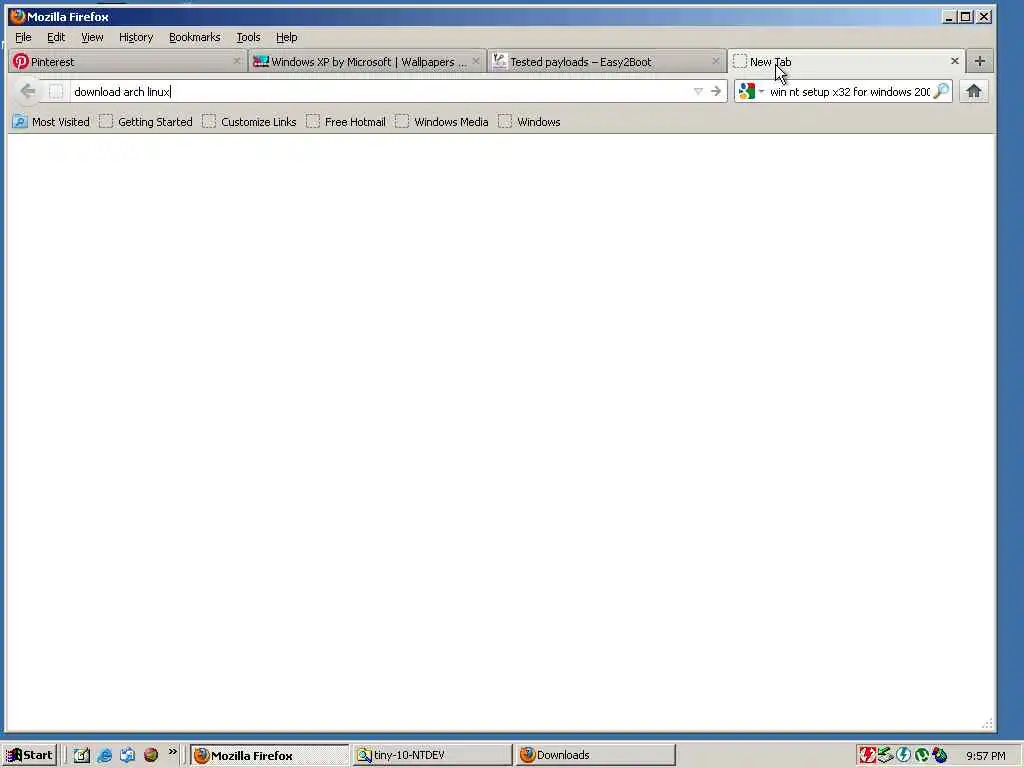Go to the Home page
Screen dimensions: 1024x768
pyautogui.click(x=974, y=91)
